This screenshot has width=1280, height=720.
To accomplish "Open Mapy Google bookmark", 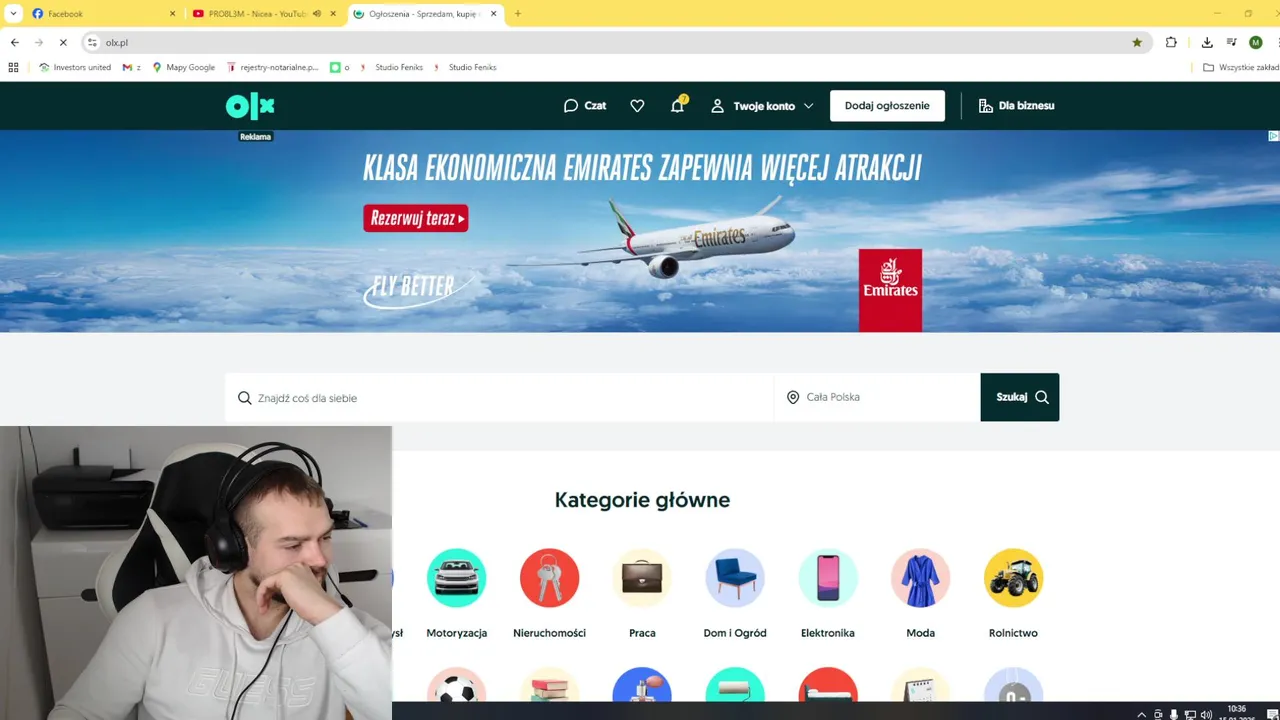I will [x=184, y=67].
